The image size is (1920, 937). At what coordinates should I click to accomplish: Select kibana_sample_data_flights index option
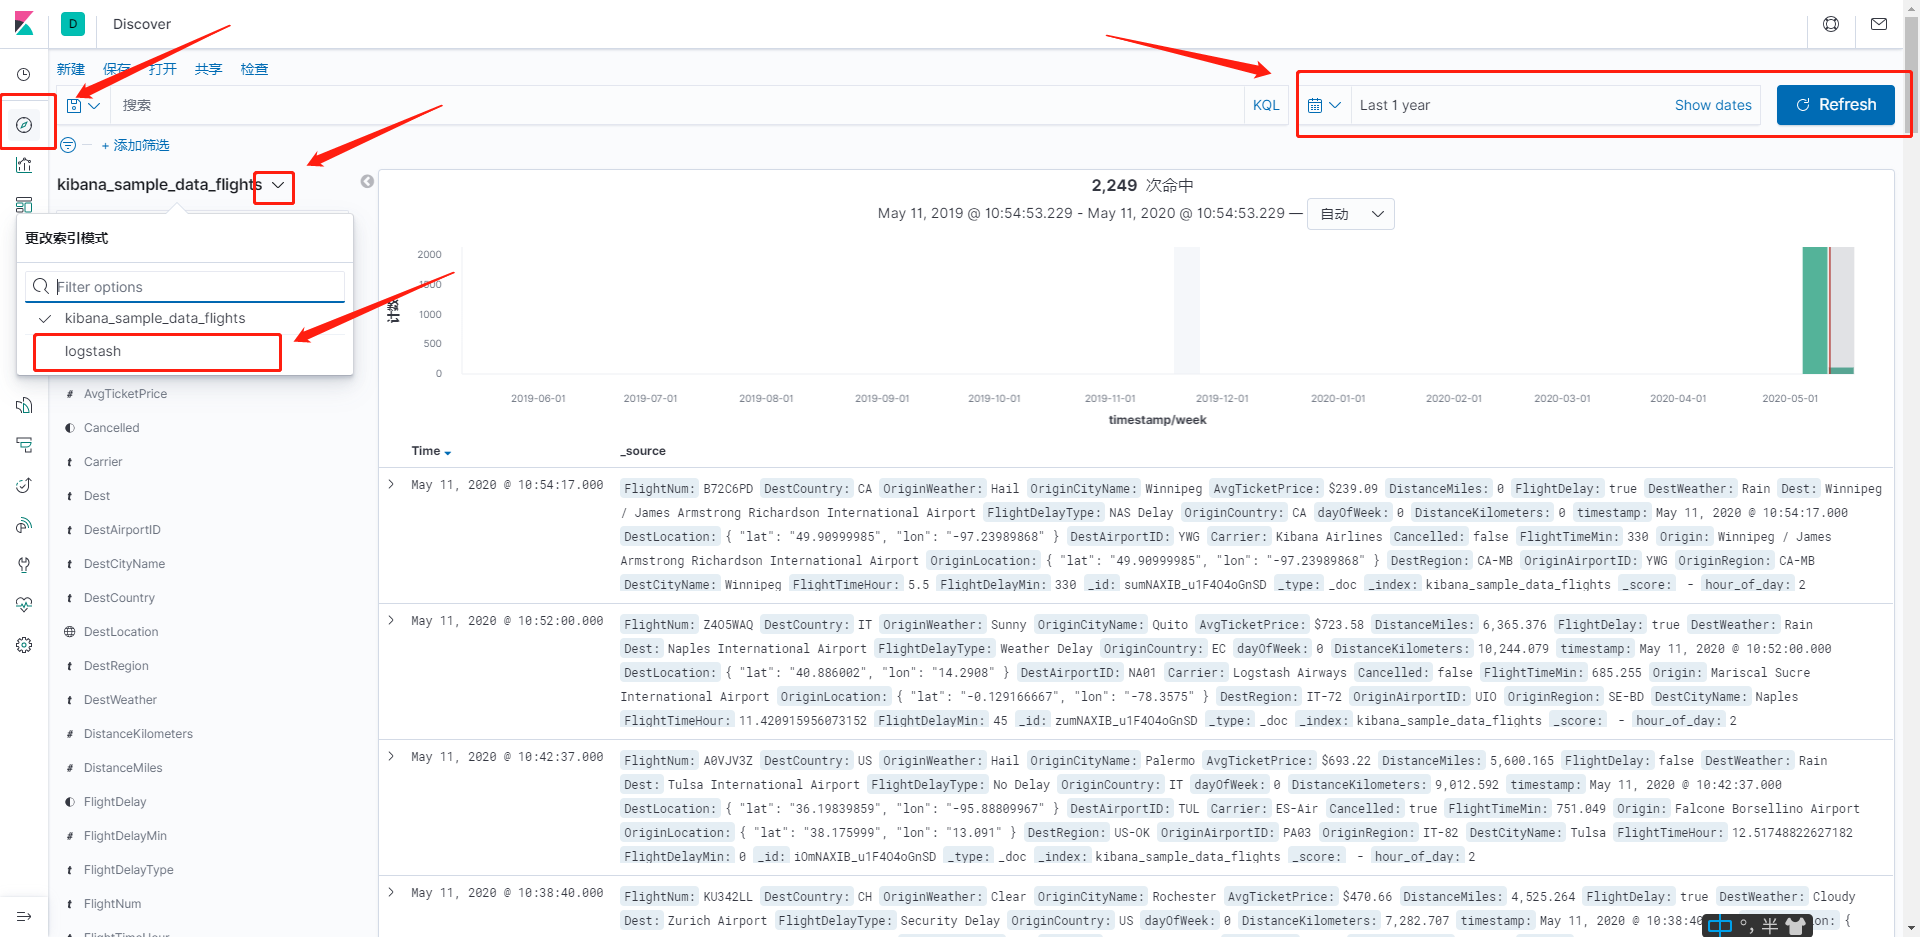tap(185, 318)
